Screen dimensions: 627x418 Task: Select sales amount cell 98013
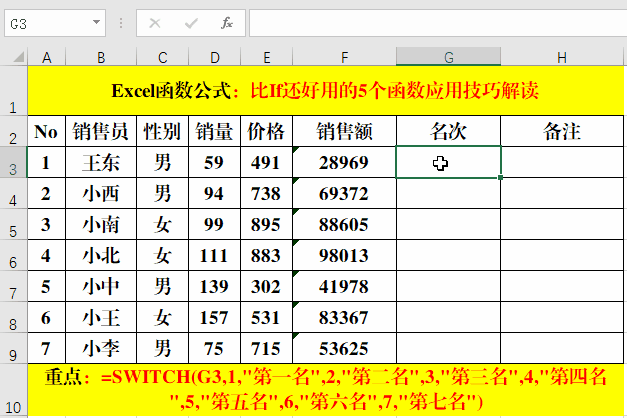click(x=344, y=256)
